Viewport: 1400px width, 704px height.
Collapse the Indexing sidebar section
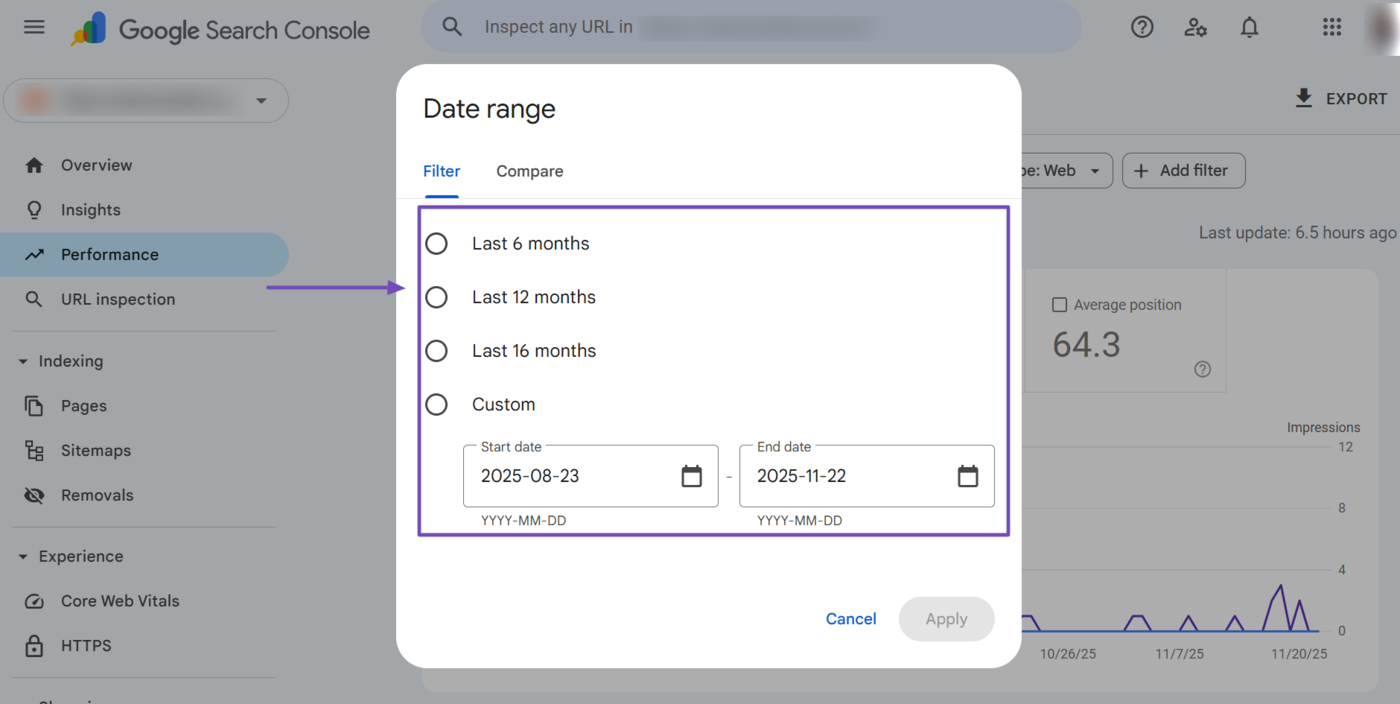[23, 360]
